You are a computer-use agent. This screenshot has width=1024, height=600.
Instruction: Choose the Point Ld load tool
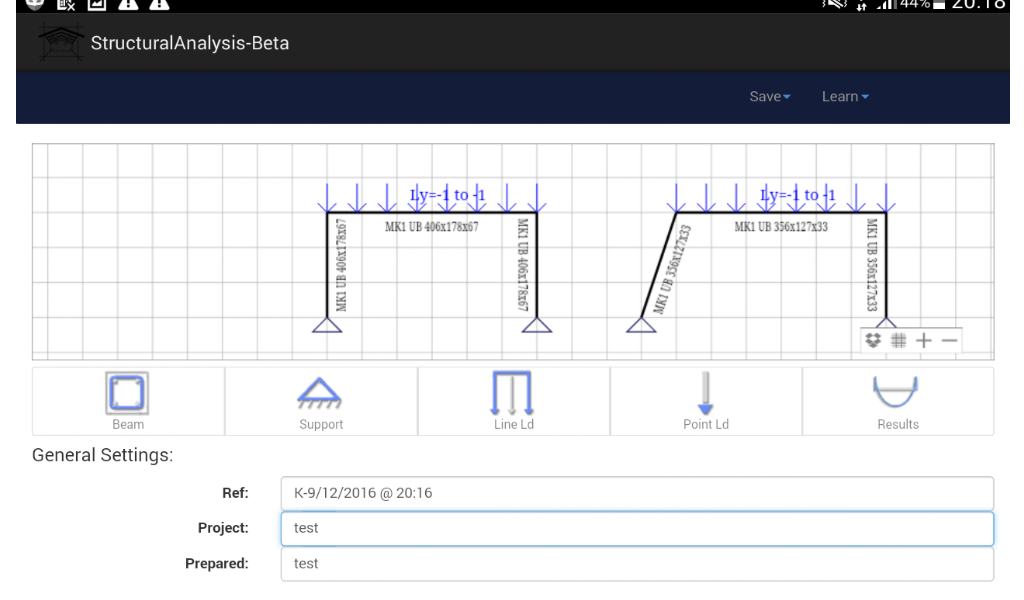(x=705, y=401)
